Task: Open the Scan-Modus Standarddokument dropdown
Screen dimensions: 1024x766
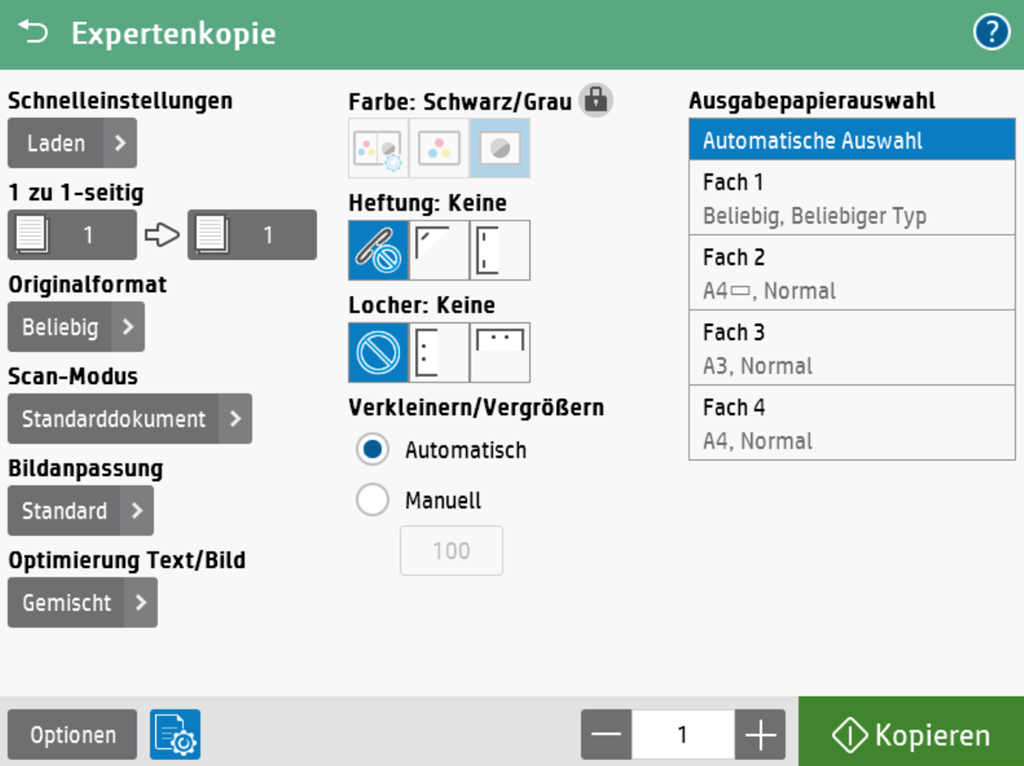Action: pyautogui.click(x=129, y=419)
